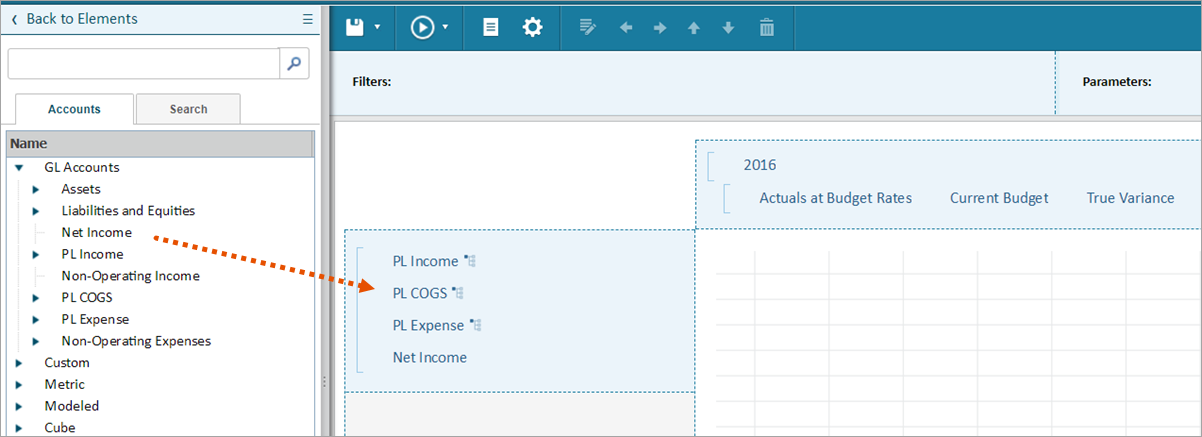Image resolution: width=1202 pixels, height=437 pixels.
Task: Select the Current Budget column
Action: point(999,198)
